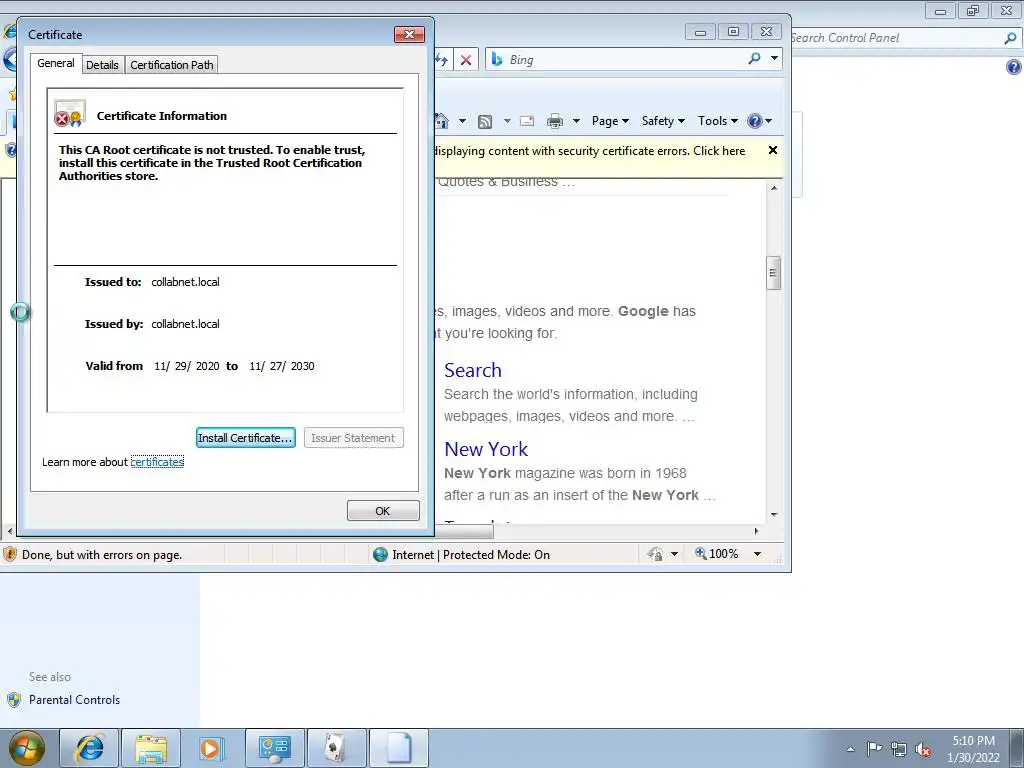Open the Search result link

[x=473, y=370]
